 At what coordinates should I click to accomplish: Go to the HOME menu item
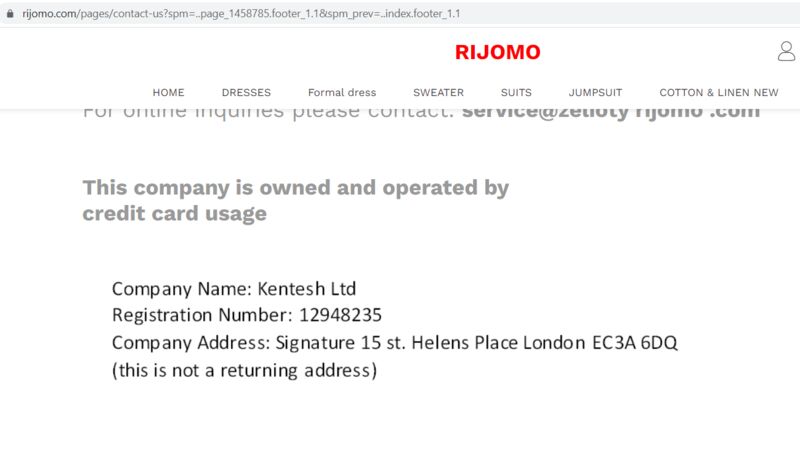(x=168, y=92)
